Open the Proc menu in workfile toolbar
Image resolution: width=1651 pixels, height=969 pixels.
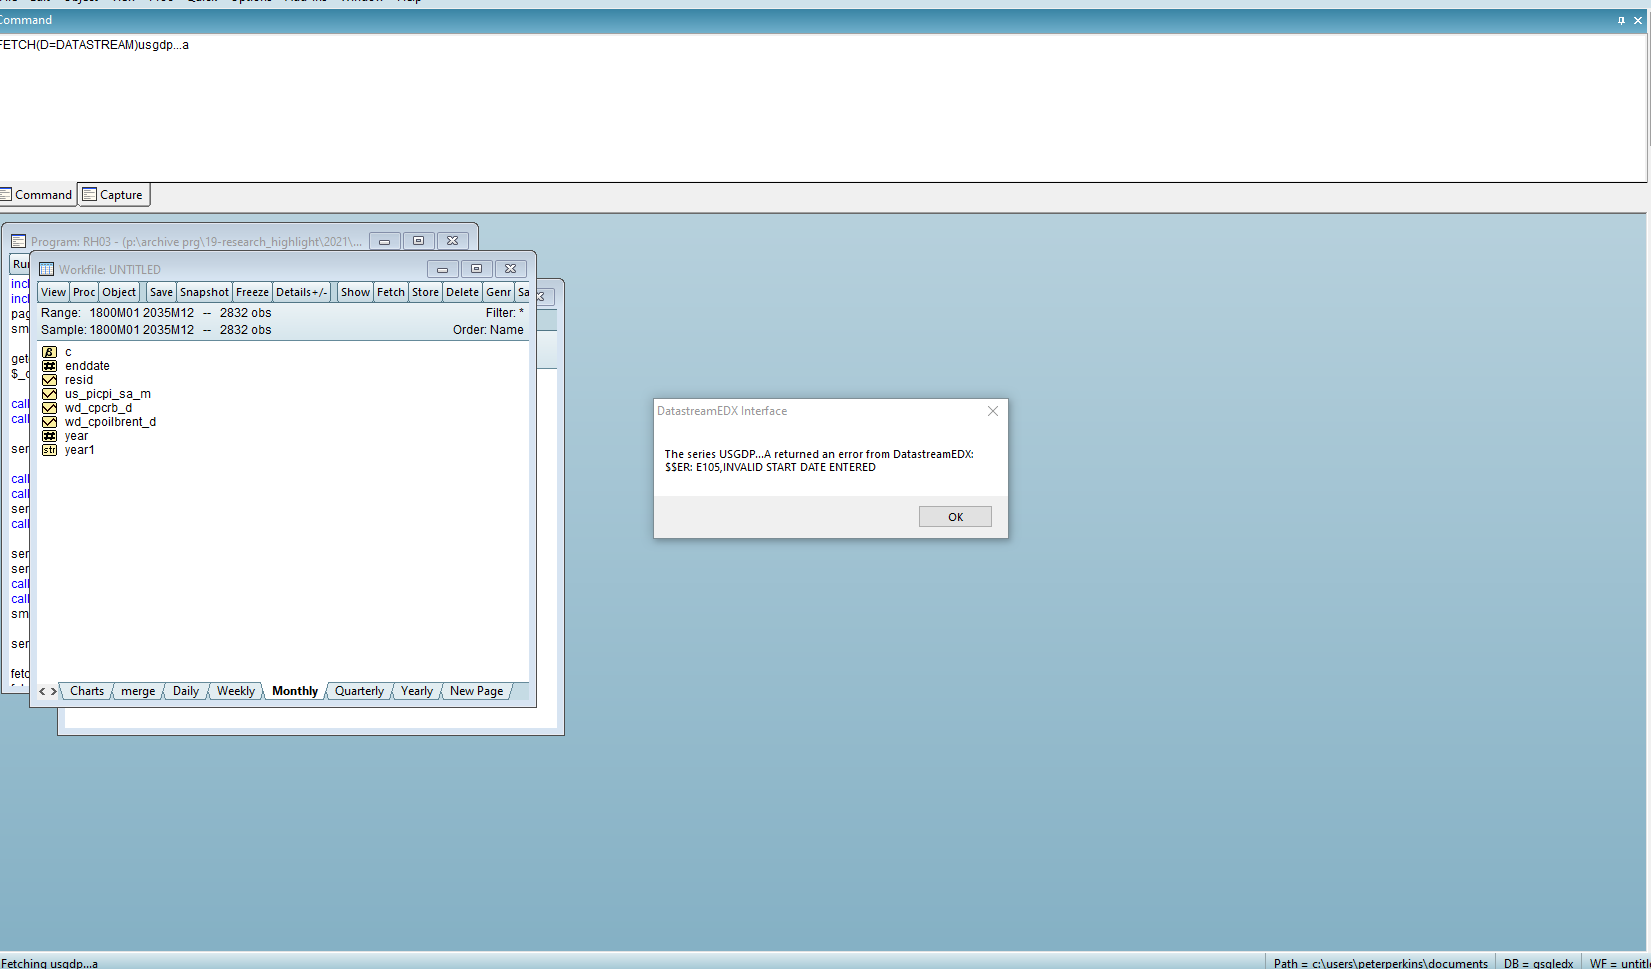(x=84, y=292)
